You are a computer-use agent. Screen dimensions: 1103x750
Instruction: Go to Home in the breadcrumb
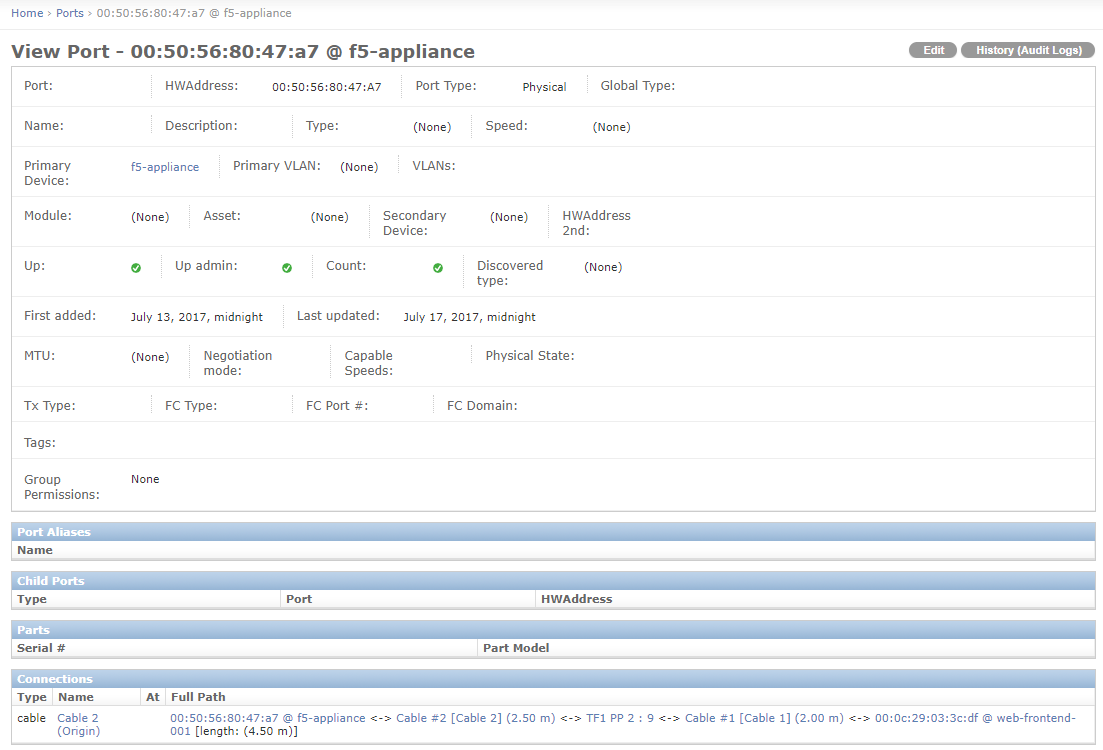27,13
